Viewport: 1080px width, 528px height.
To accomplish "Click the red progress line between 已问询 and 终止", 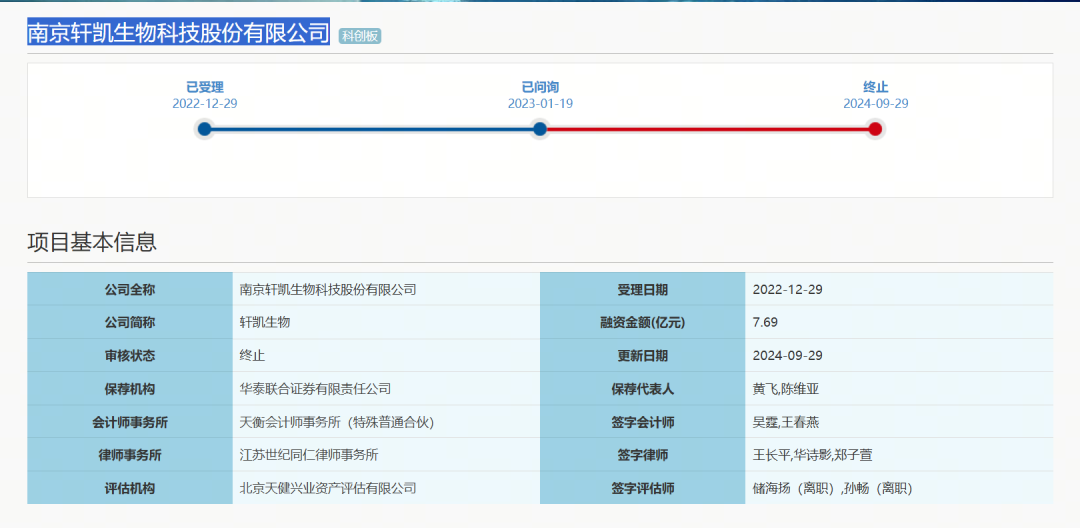I will [x=707, y=129].
